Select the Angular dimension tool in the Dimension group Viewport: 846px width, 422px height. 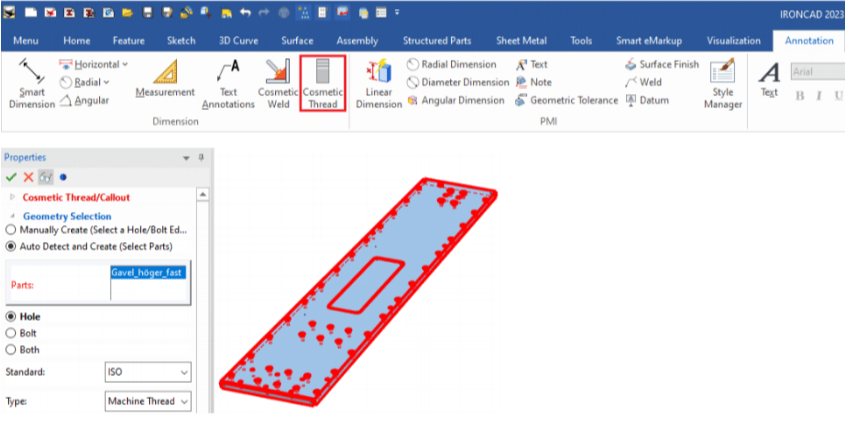[84, 100]
